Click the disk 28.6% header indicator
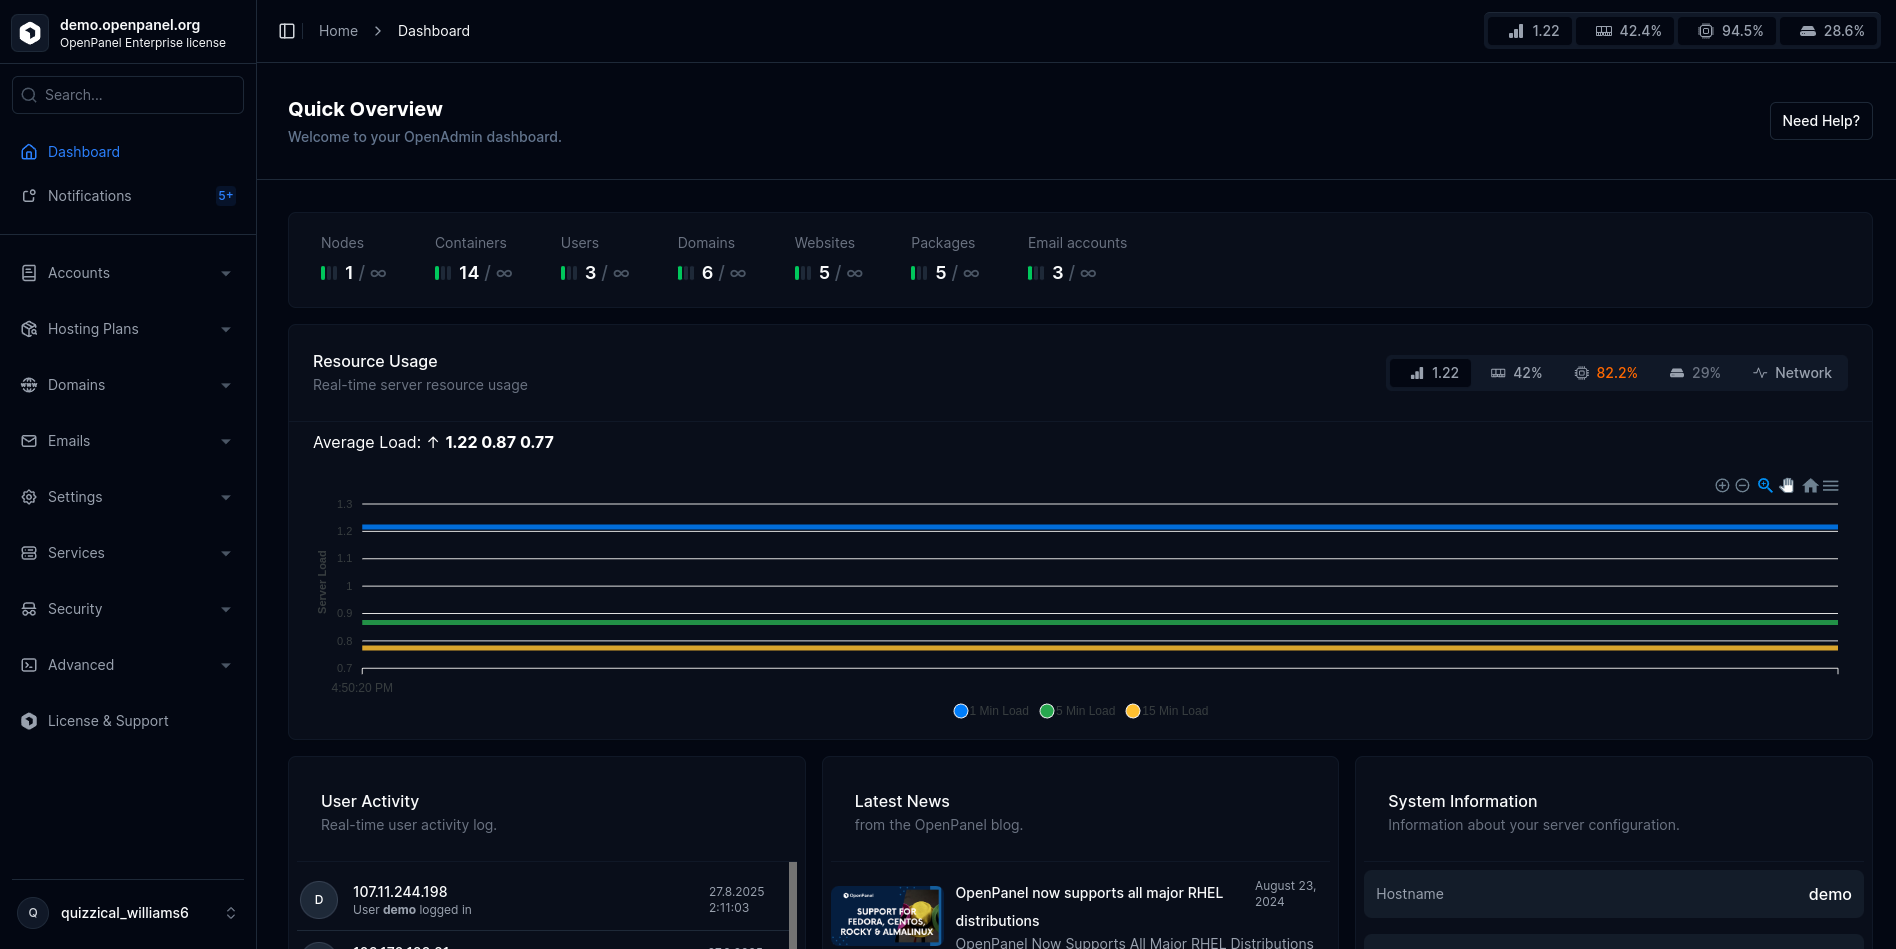Screen dimensions: 1896x949 (x=1830, y=31)
